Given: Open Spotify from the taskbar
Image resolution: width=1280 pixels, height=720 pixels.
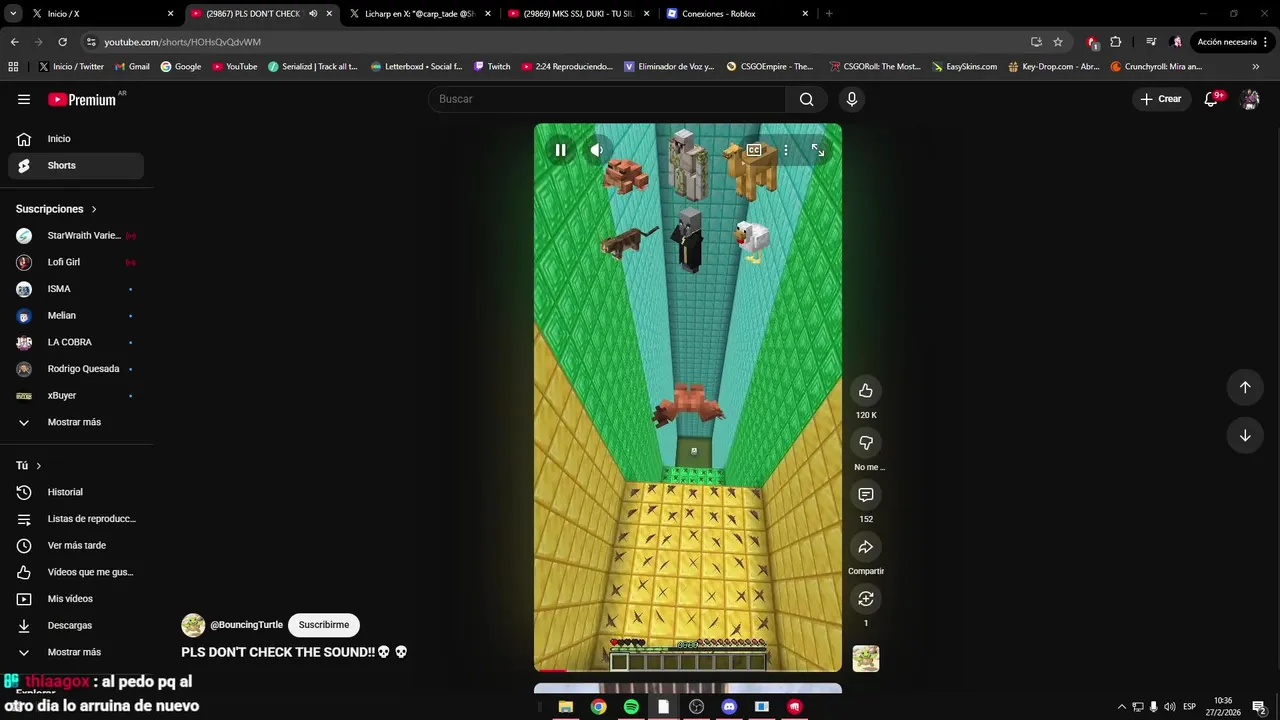Looking at the screenshot, I should pos(631,707).
